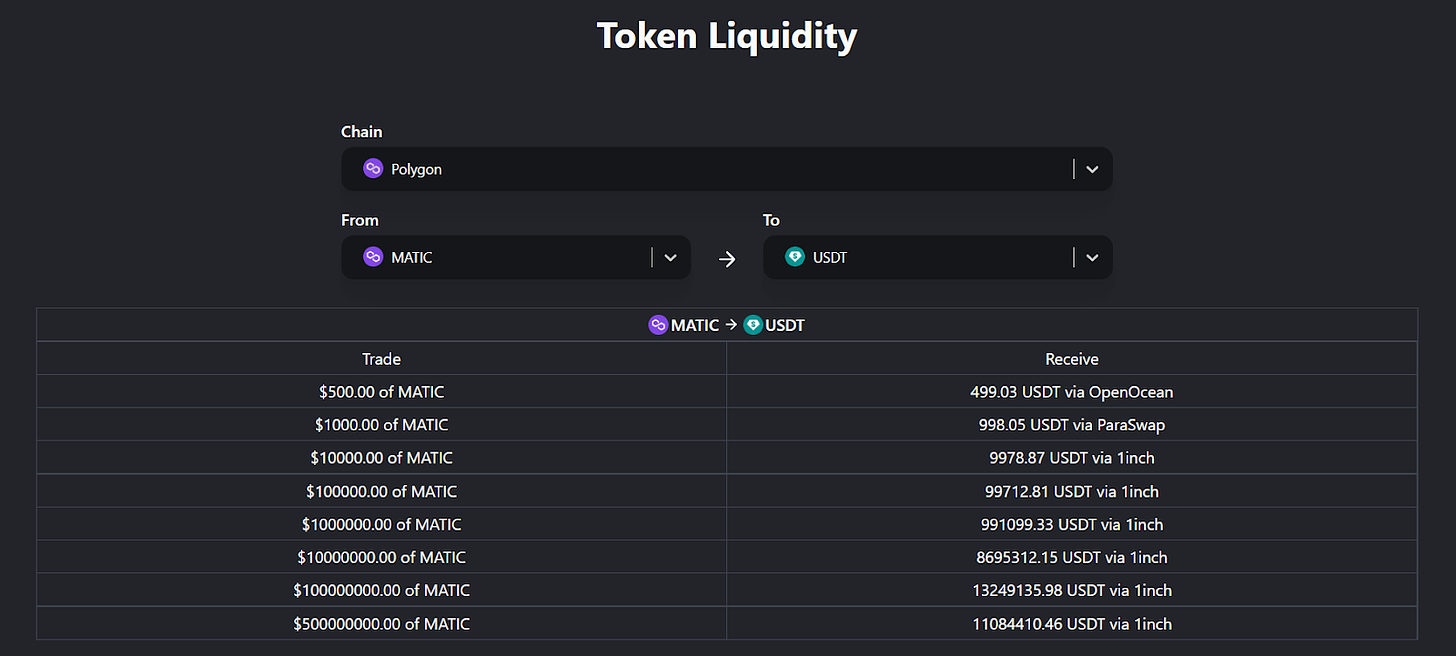
Task: Click the MATIC icon in table header
Action: coord(658,325)
